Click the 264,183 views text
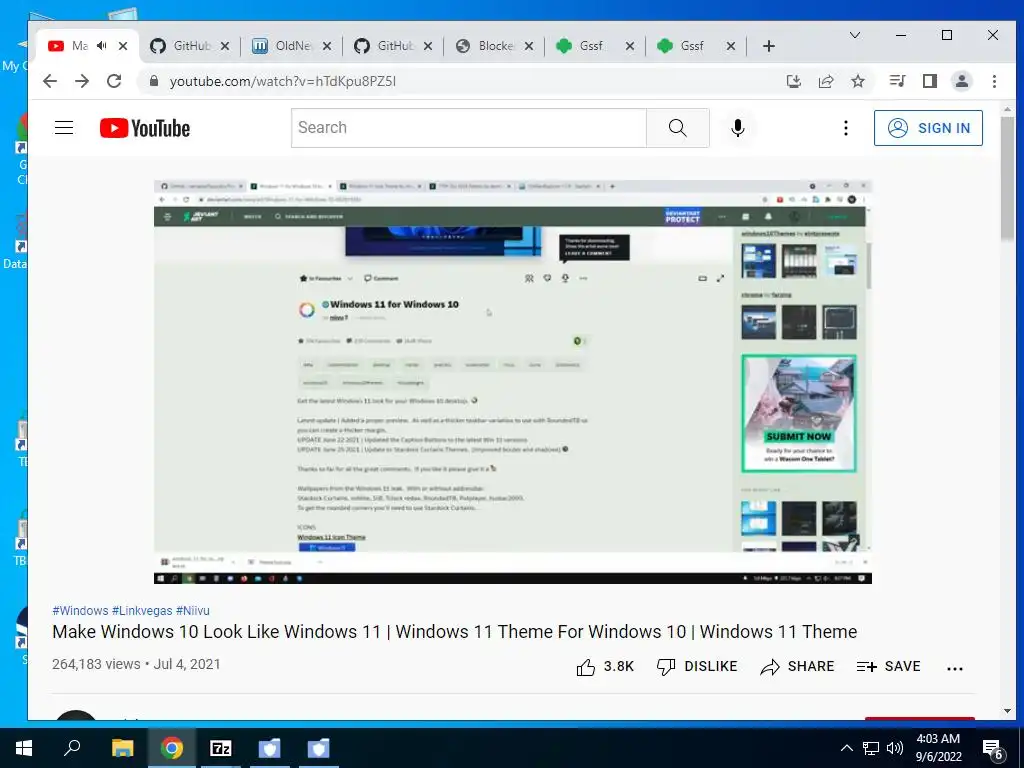 click(96, 664)
